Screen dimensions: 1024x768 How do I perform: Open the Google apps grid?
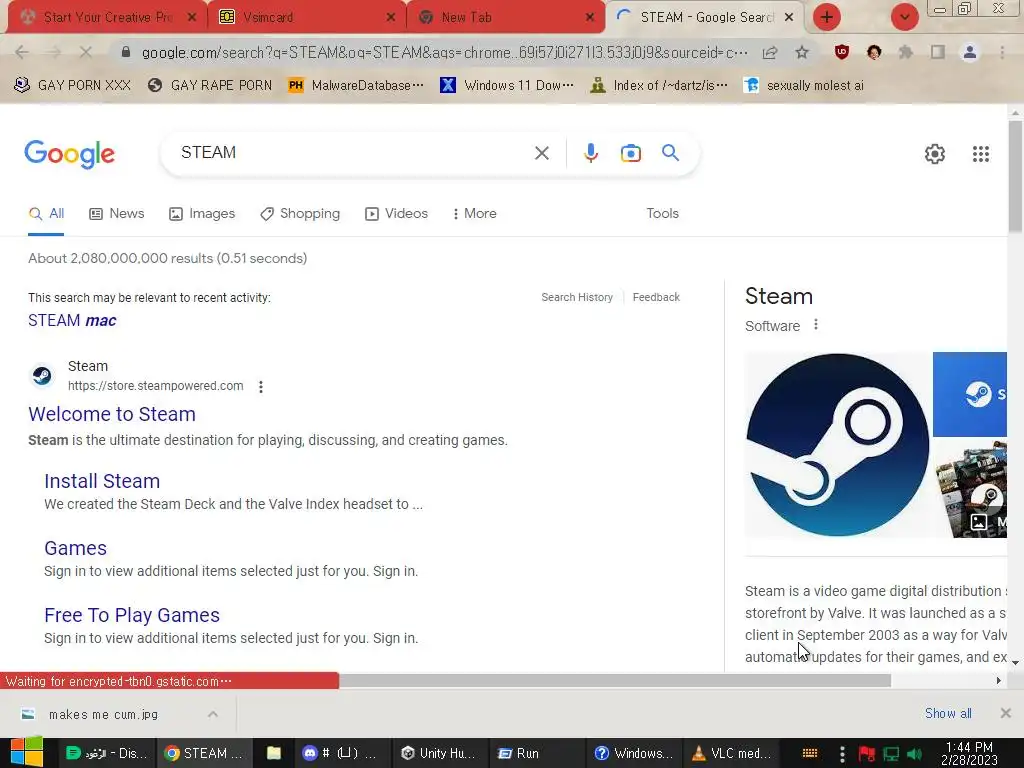point(980,154)
